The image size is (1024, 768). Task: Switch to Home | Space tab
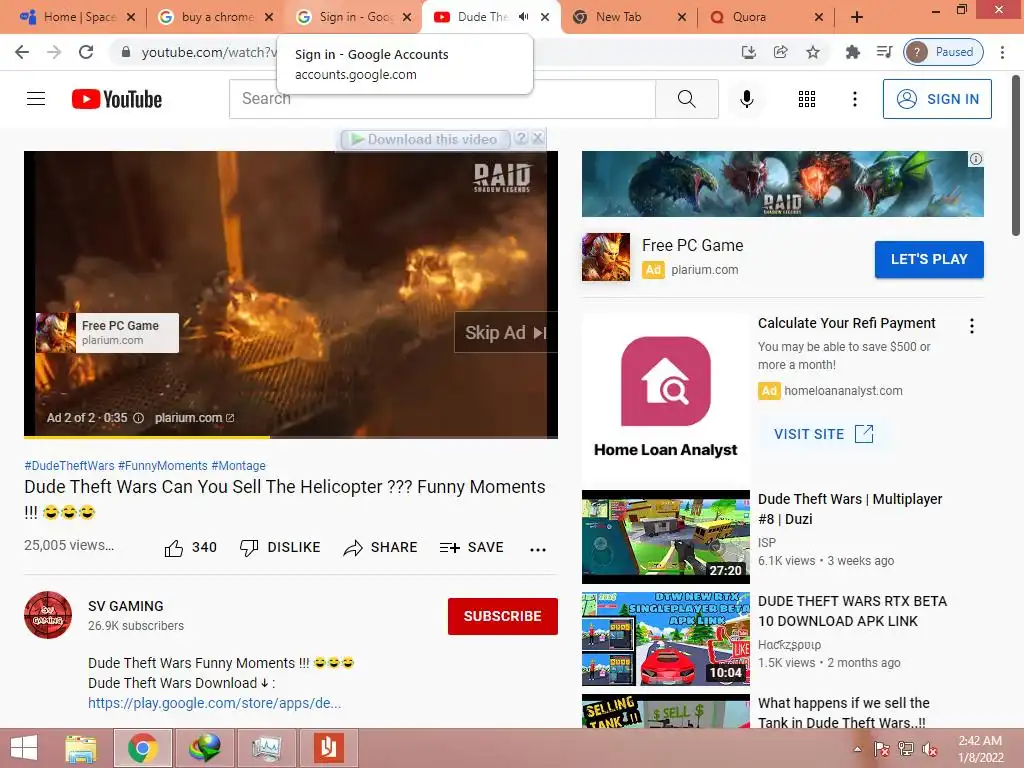(x=77, y=17)
